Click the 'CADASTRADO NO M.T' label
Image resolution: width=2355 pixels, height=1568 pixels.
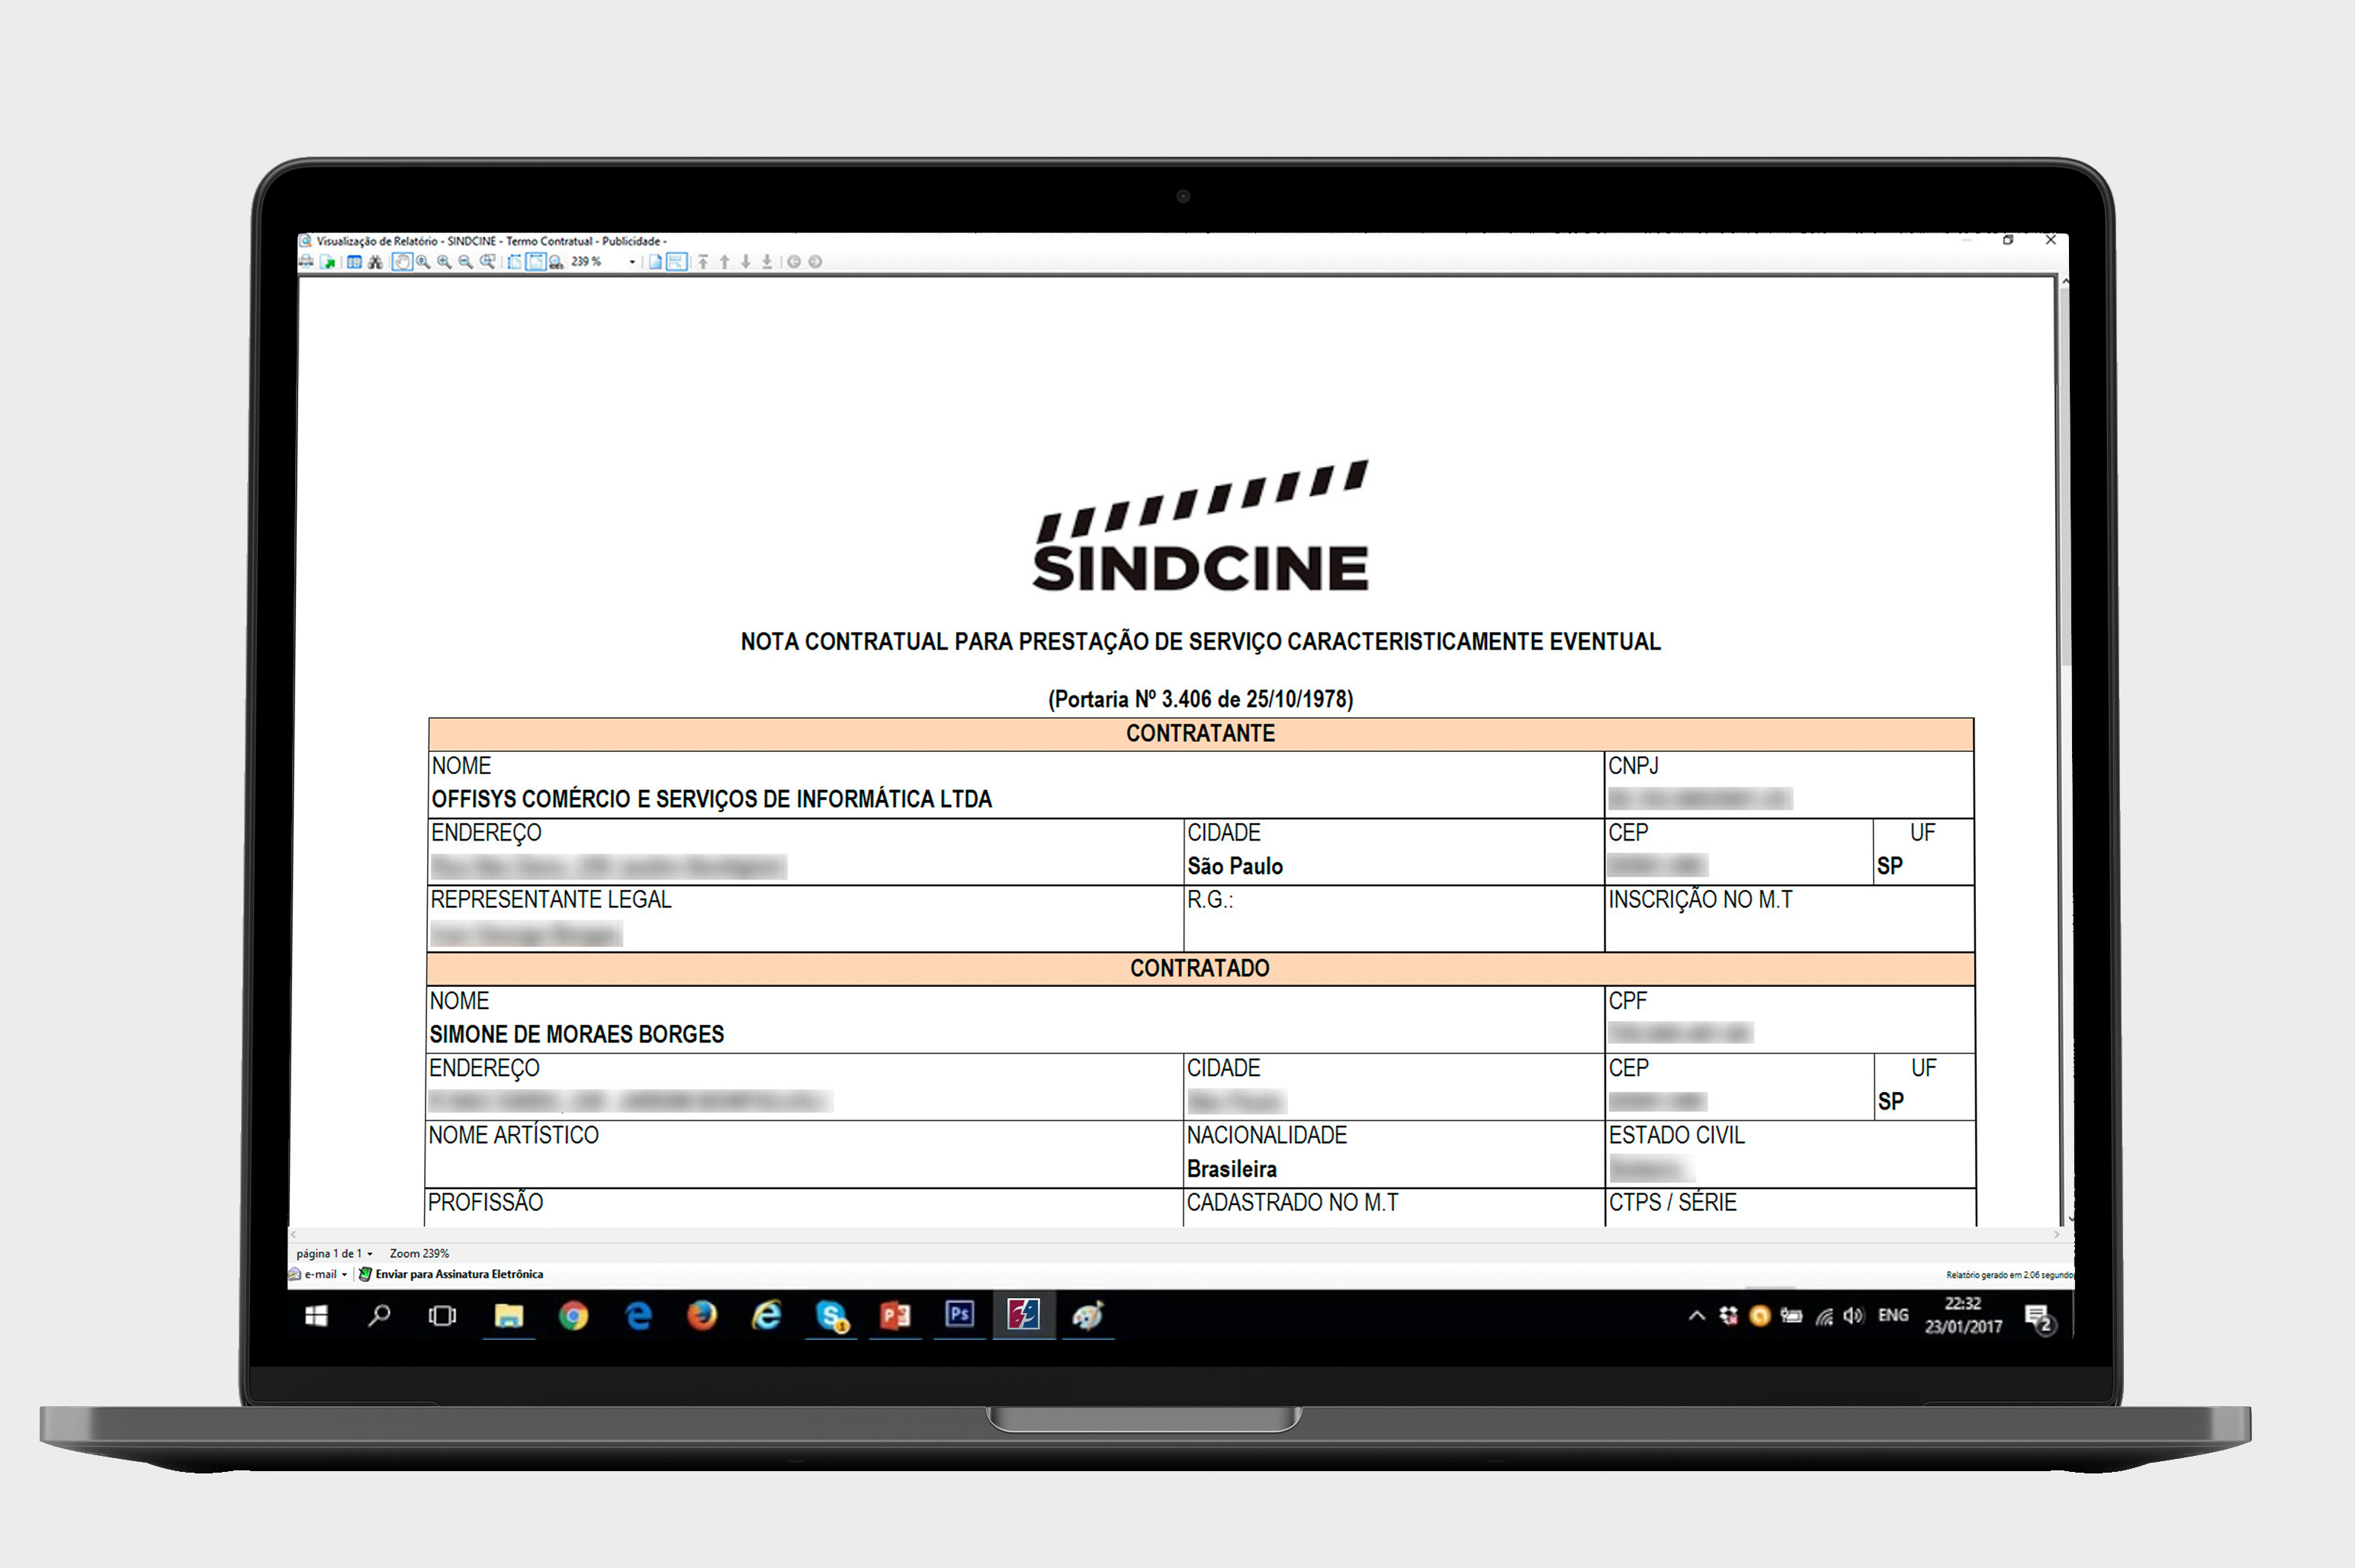[x=1292, y=1202]
